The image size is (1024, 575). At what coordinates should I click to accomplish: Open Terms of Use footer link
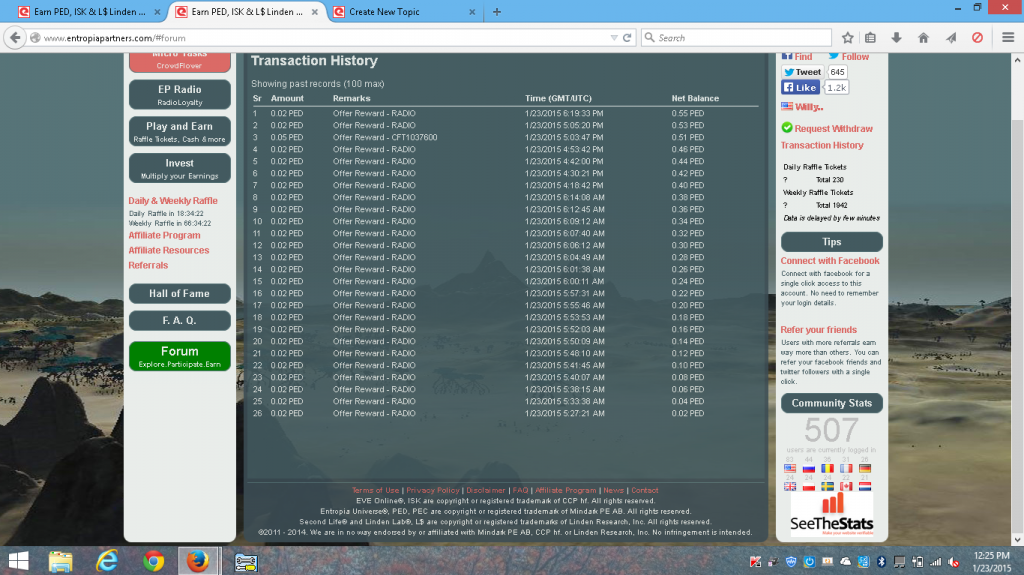376,491
